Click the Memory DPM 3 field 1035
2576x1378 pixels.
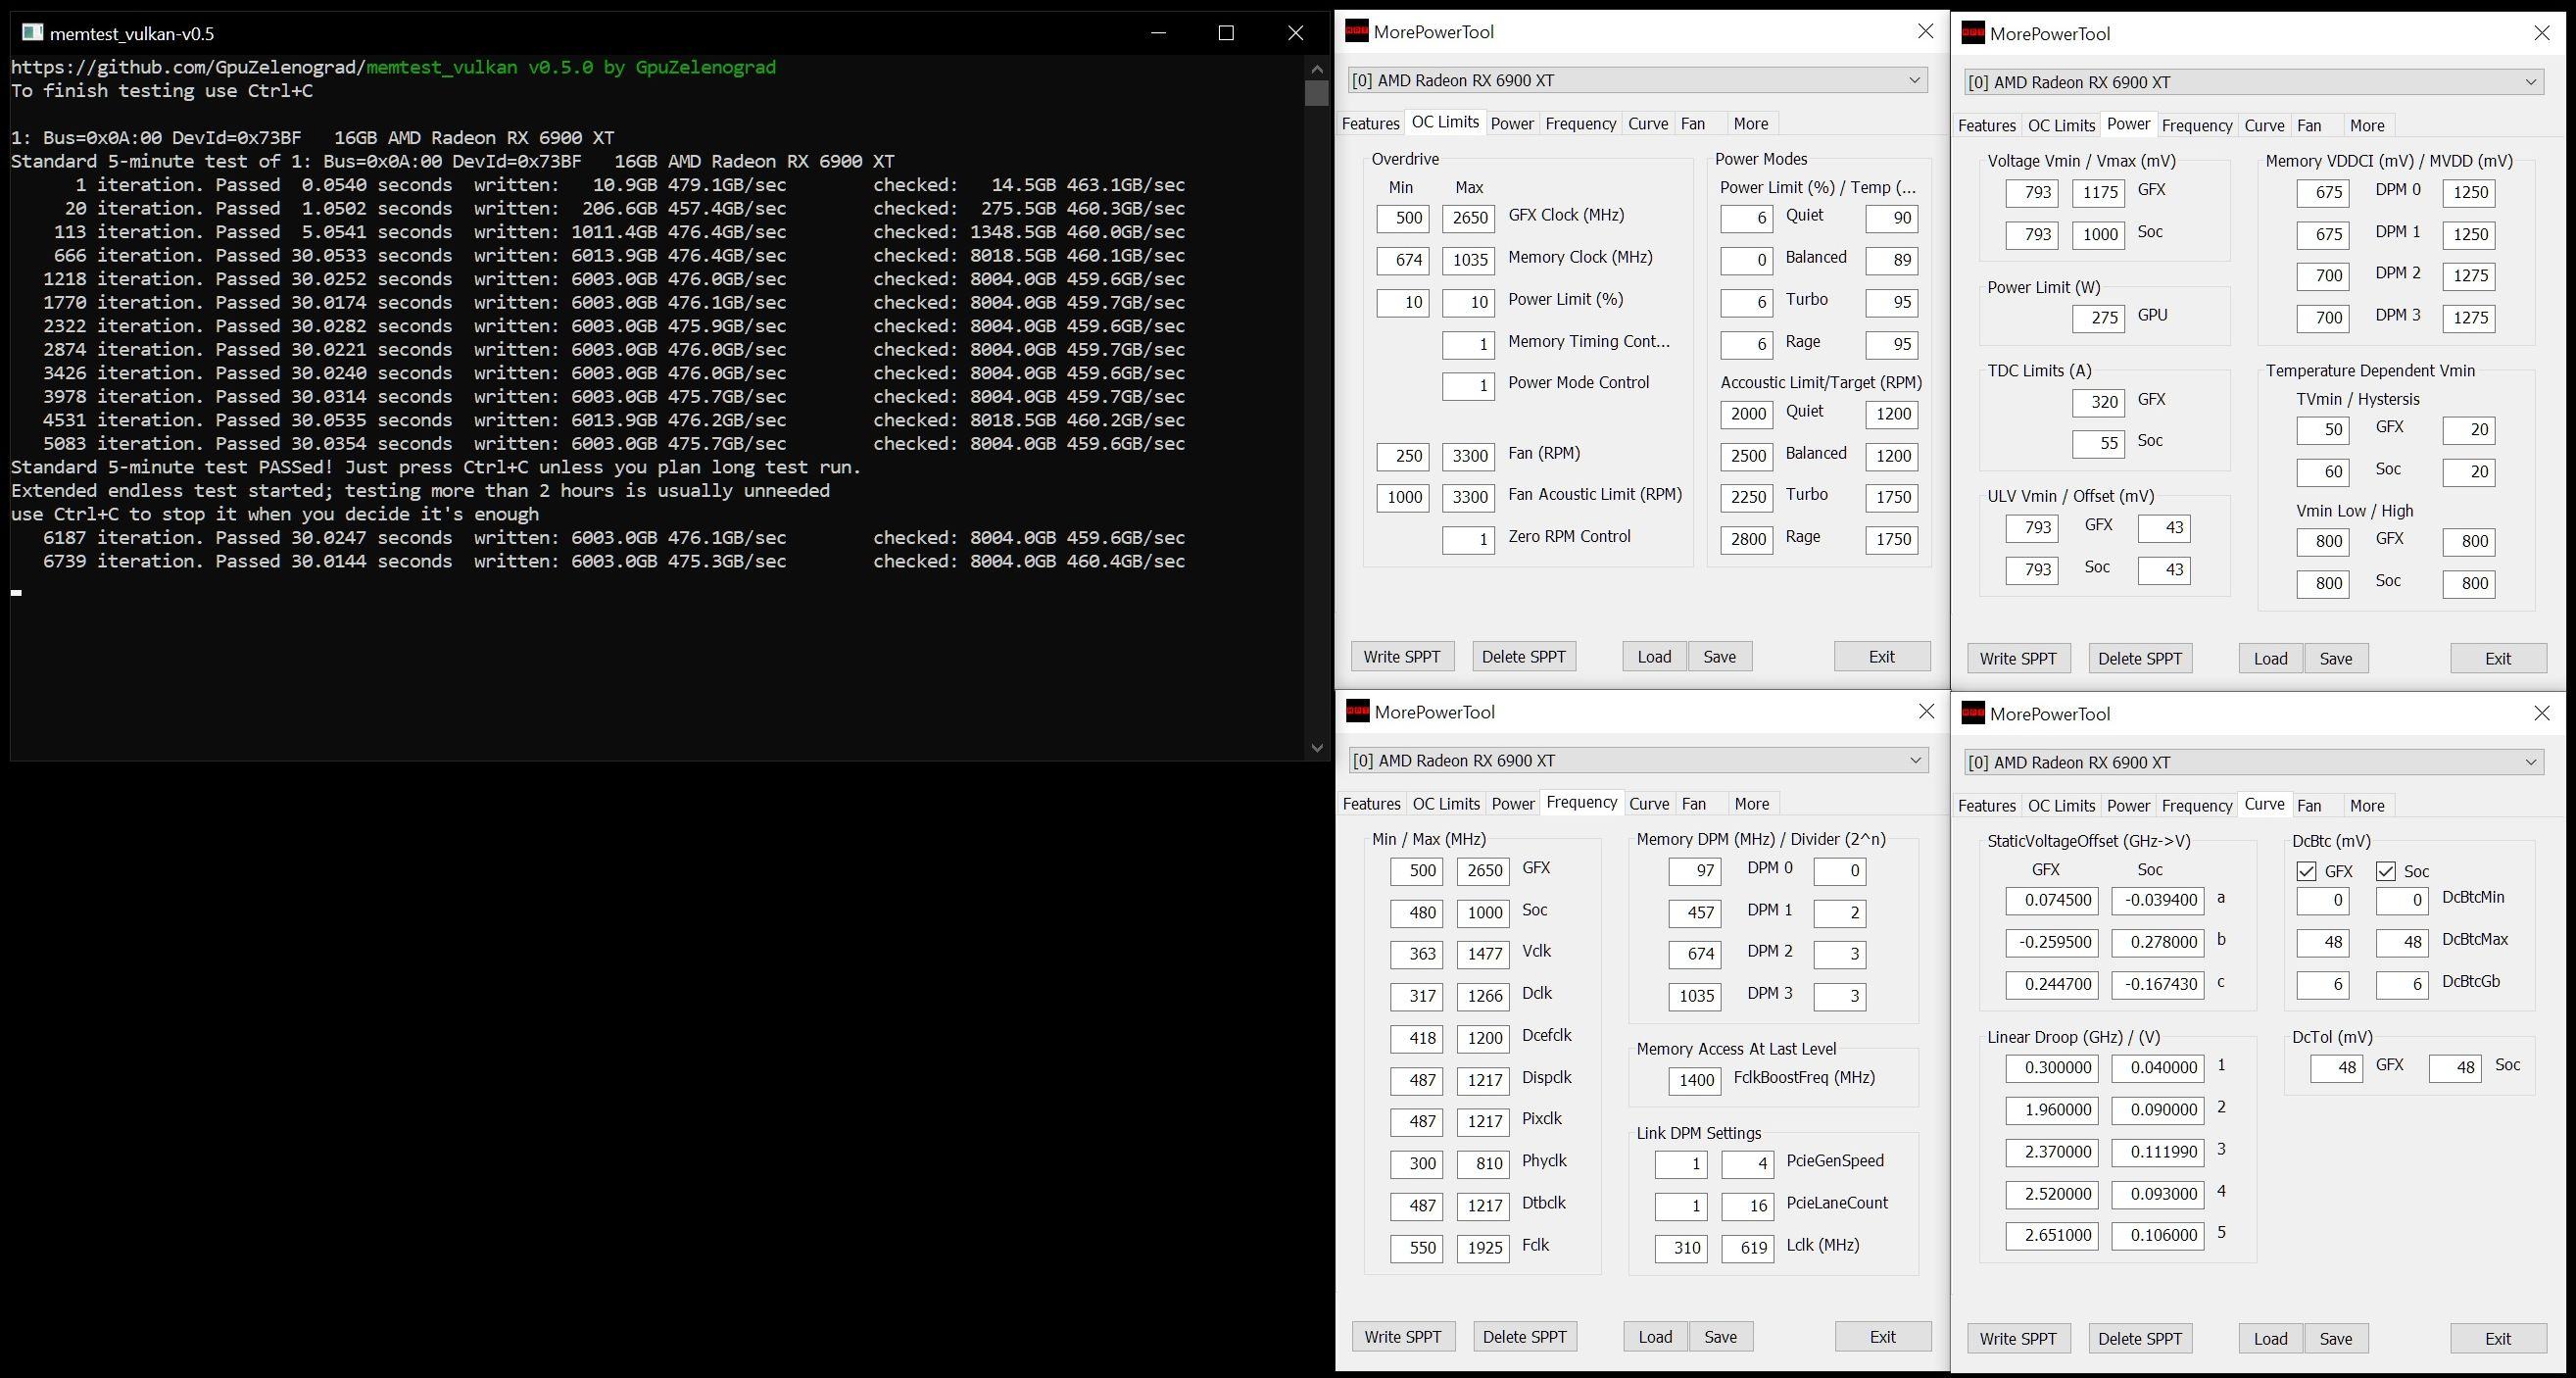point(1695,996)
